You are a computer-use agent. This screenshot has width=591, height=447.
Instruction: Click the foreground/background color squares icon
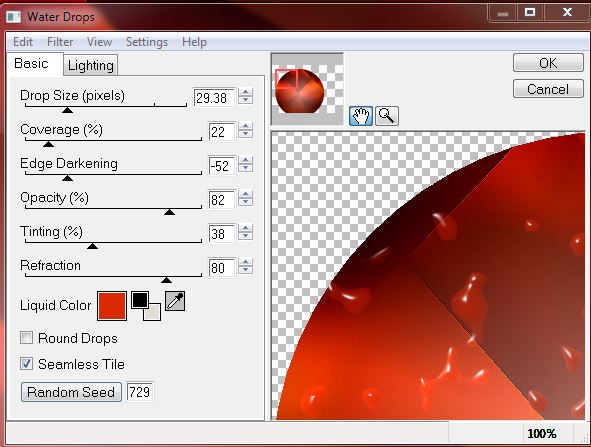click(x=146, y=306)
